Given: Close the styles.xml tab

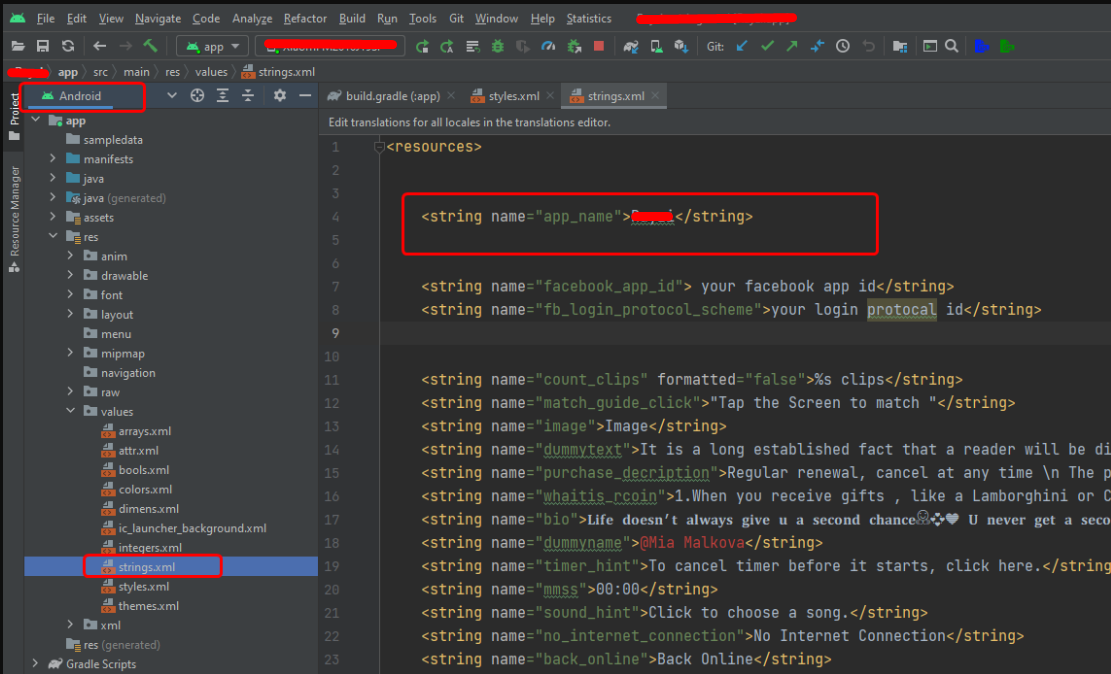Looking at the screenshot, I should [x=550, y=96].
